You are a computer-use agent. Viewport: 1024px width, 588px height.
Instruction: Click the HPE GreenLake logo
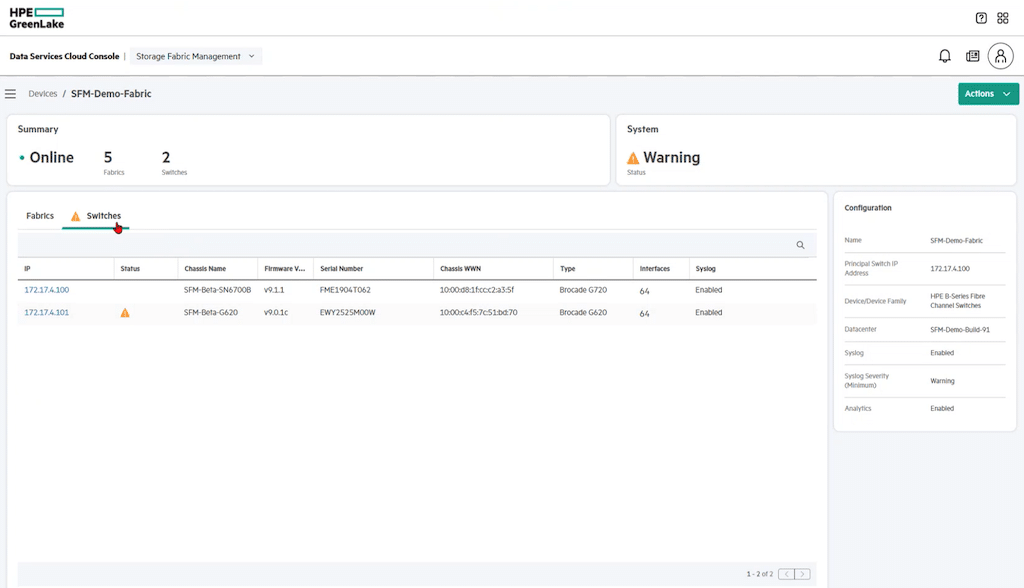(x=37, y=18)
